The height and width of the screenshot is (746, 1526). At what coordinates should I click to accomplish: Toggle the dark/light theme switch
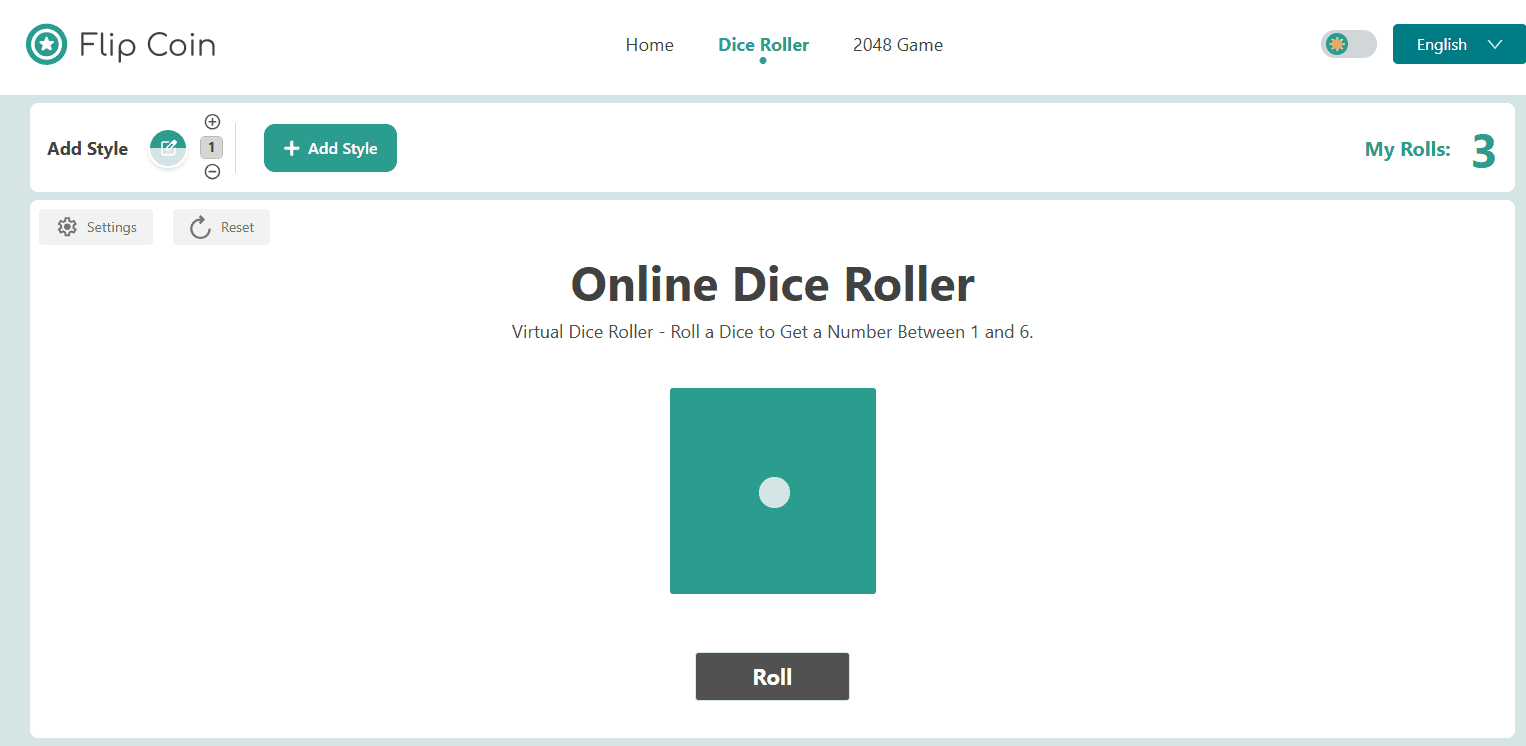(x=1348, y=44)
